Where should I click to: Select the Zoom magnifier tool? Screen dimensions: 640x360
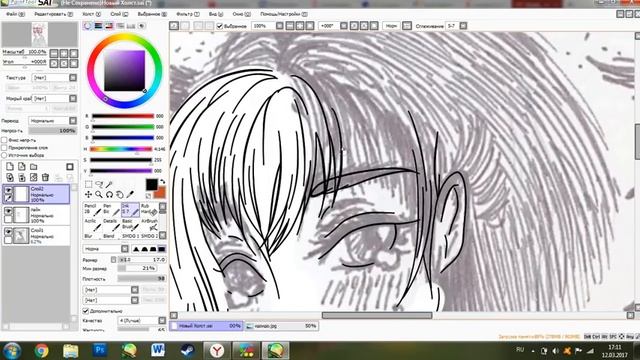click(x=98, y=195)
